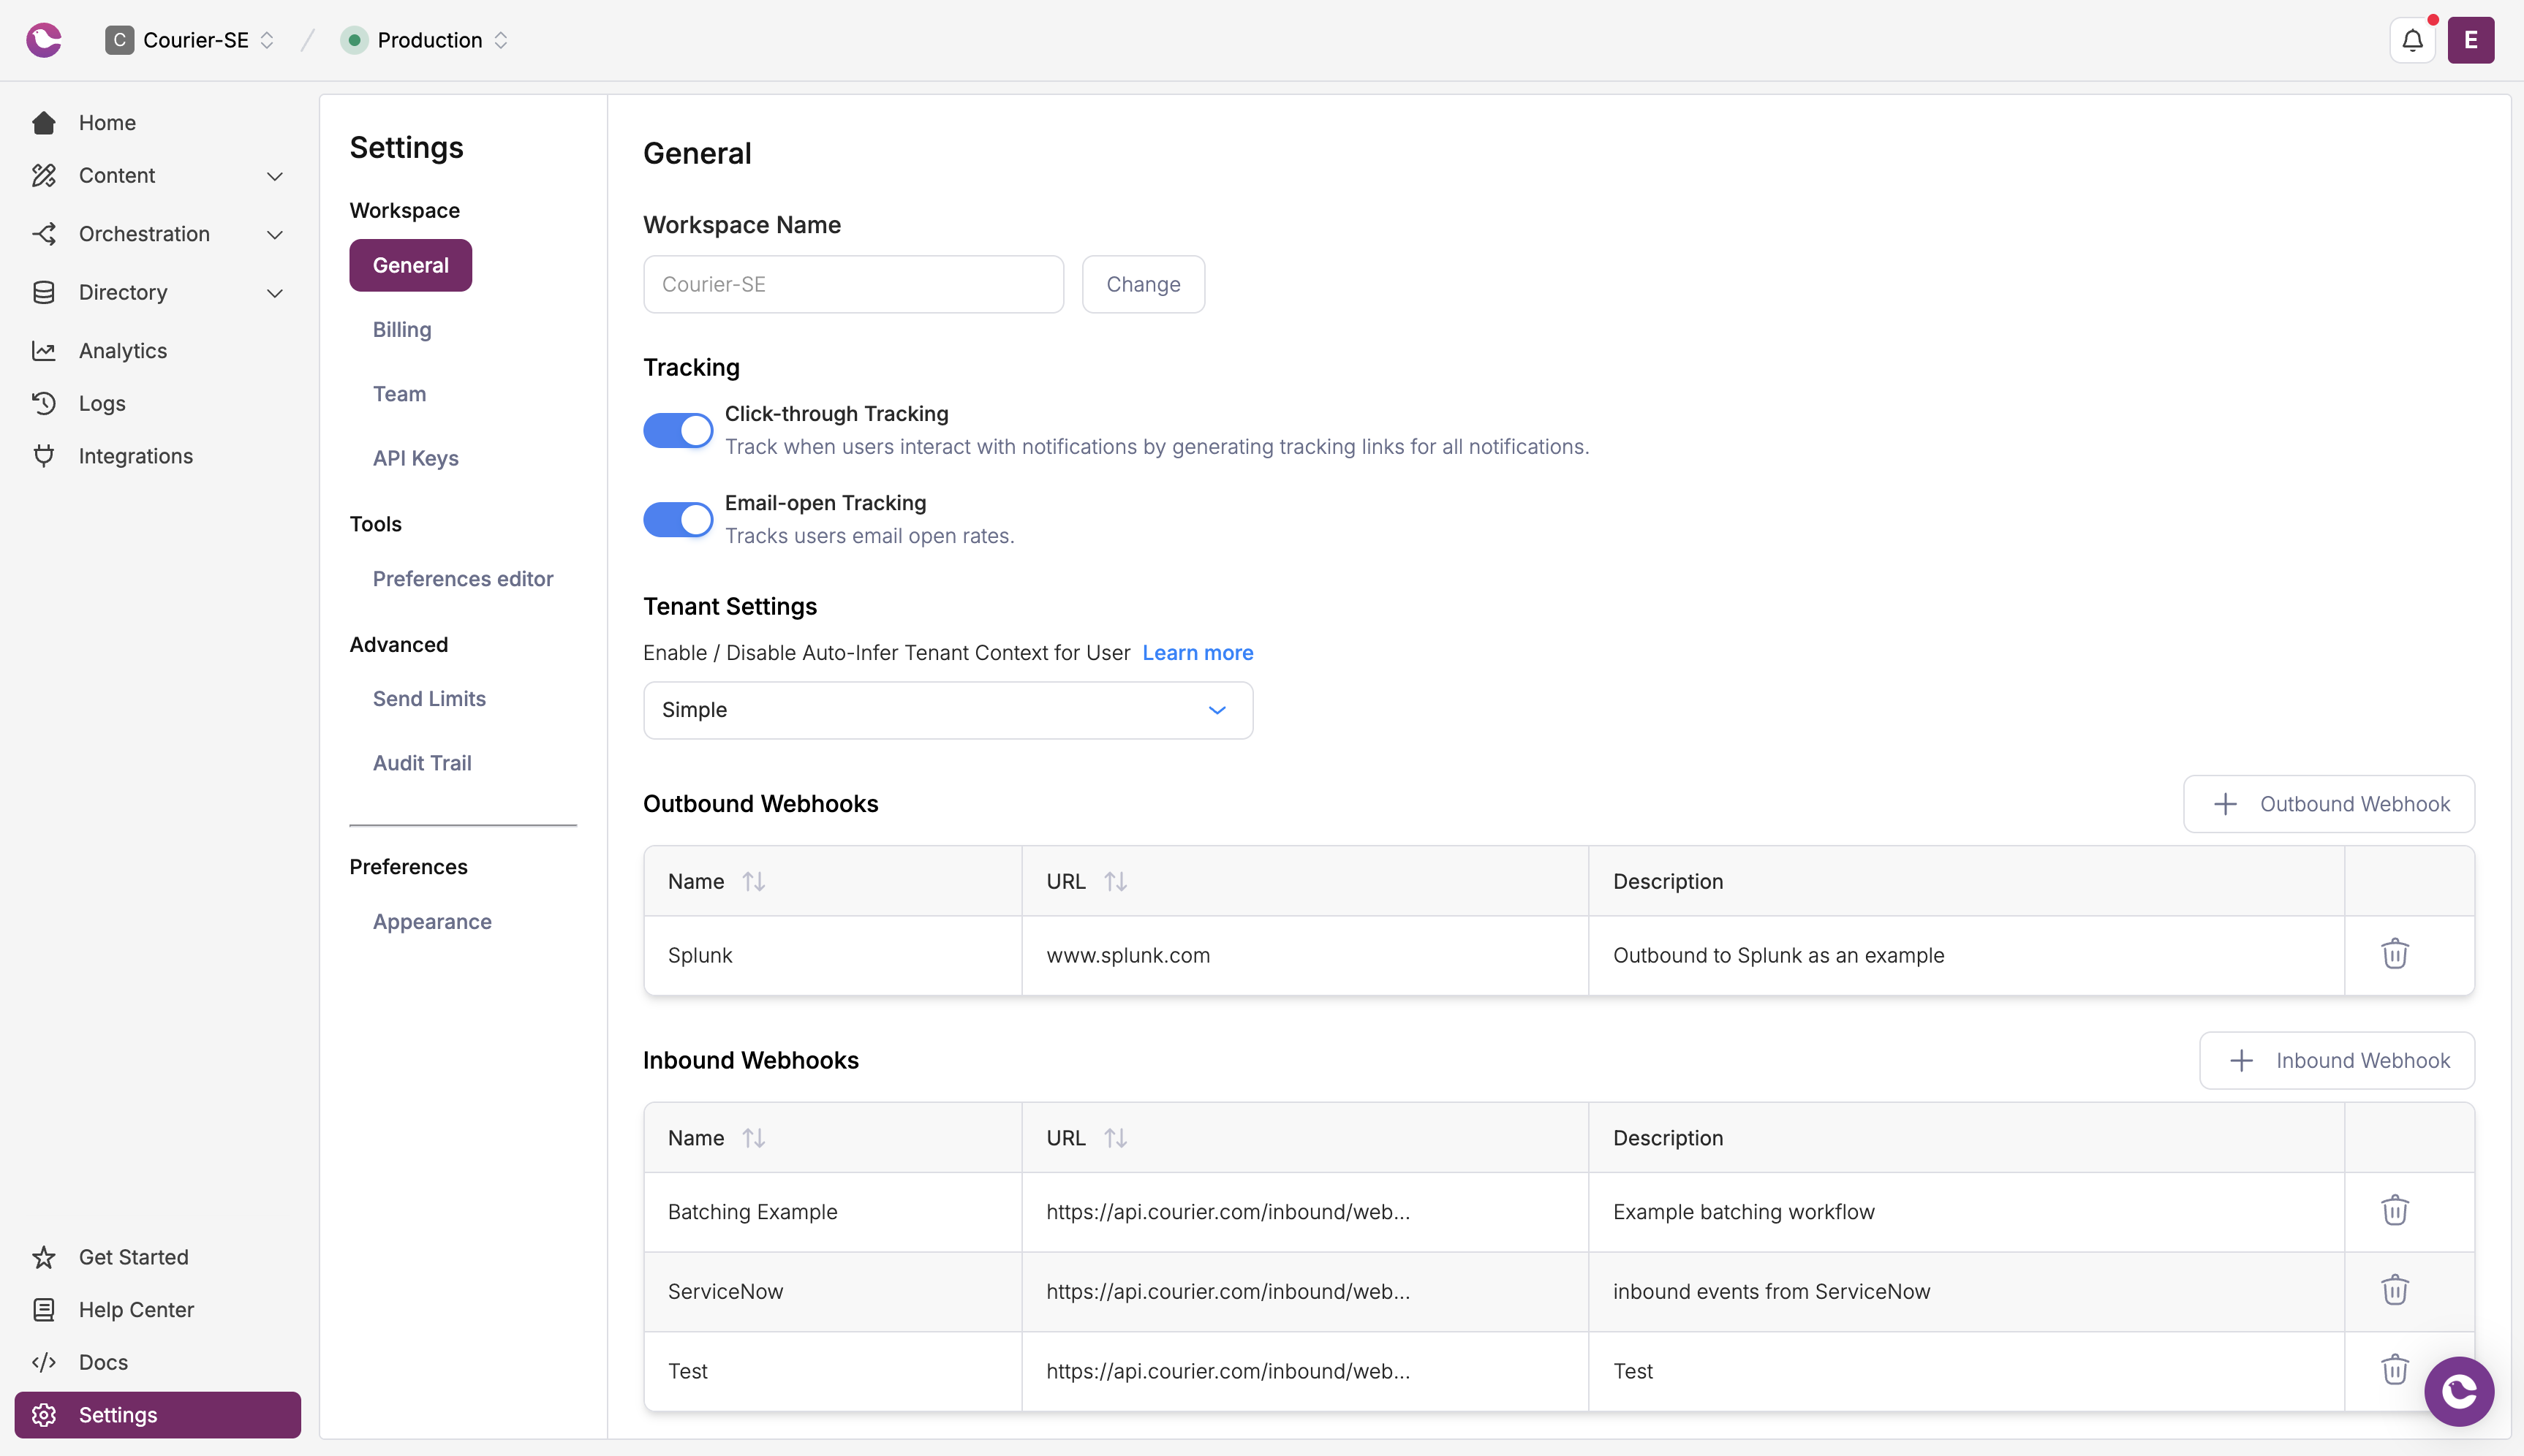Toggle off Email-open Tracking

678,518
